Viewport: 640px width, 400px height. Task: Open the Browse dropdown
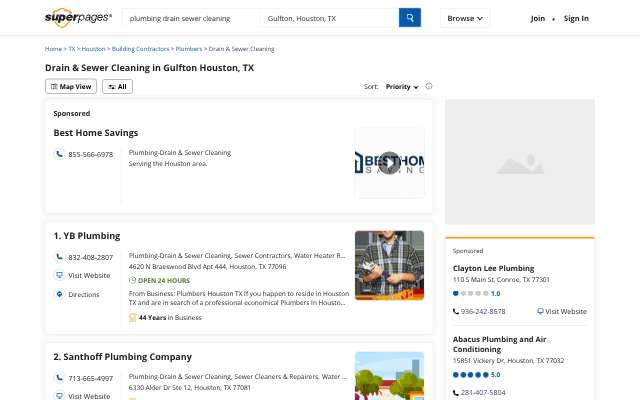click(465, 18)
